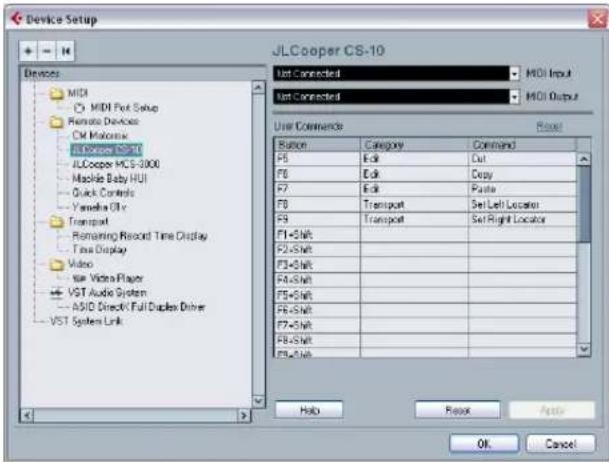Select Mackie Baby HUI device
The image size is (609, 462).
tap(110, 179)
